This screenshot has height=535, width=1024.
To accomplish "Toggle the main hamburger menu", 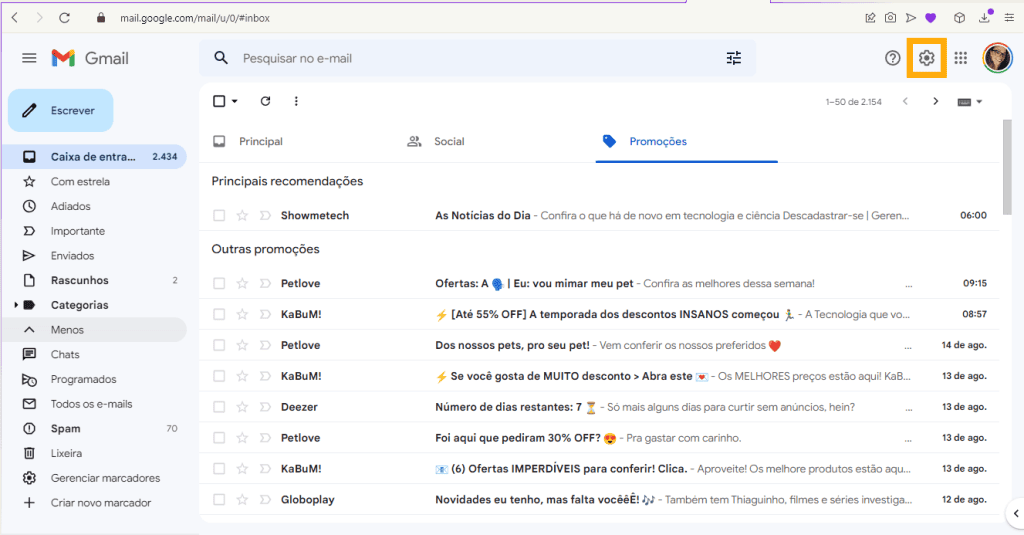I will (x=29, y=58).
